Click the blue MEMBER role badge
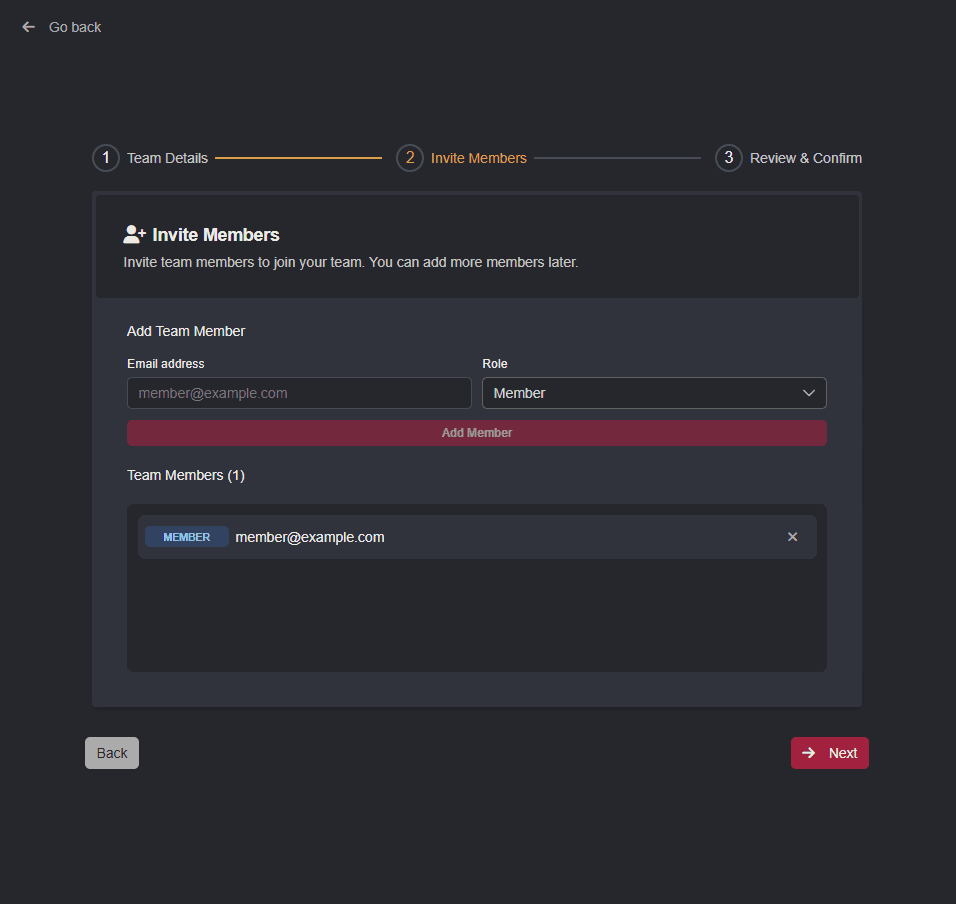 [x=187, y=537]
